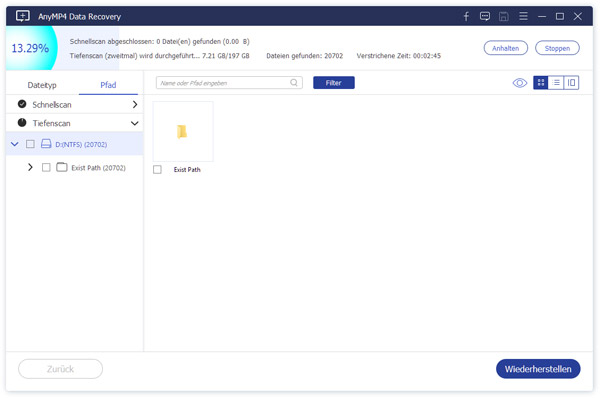Check the D:(NTFS) drive checkbox
600x398 pixels.
[x=30, y=144]
